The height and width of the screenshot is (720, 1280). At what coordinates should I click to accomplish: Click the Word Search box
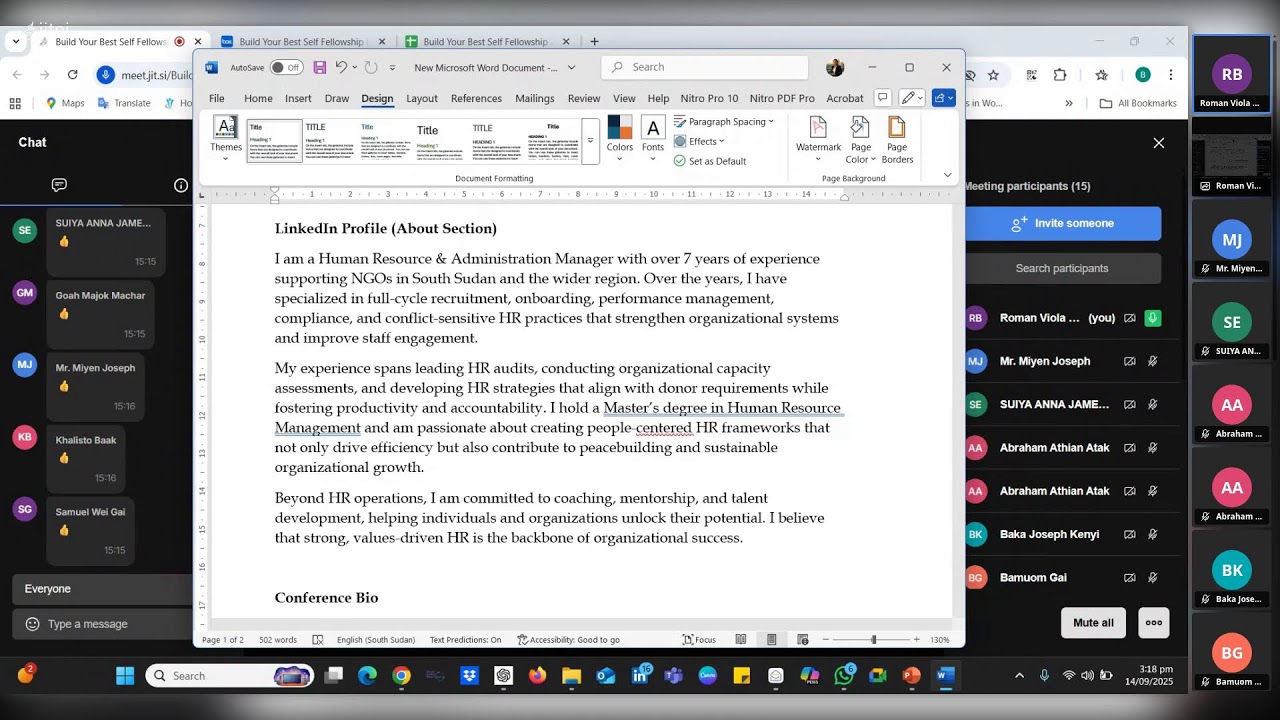pyautogui.click(x=705, y=67)
